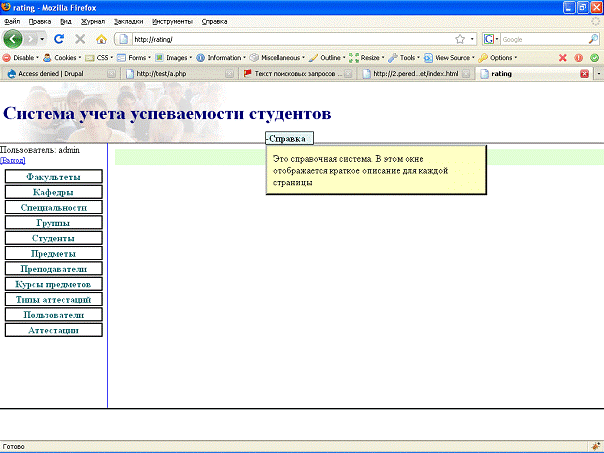The height and width of the screenshot is (453, 604).
Task: Click the browser Back arrow button
Action: [14, 39]
